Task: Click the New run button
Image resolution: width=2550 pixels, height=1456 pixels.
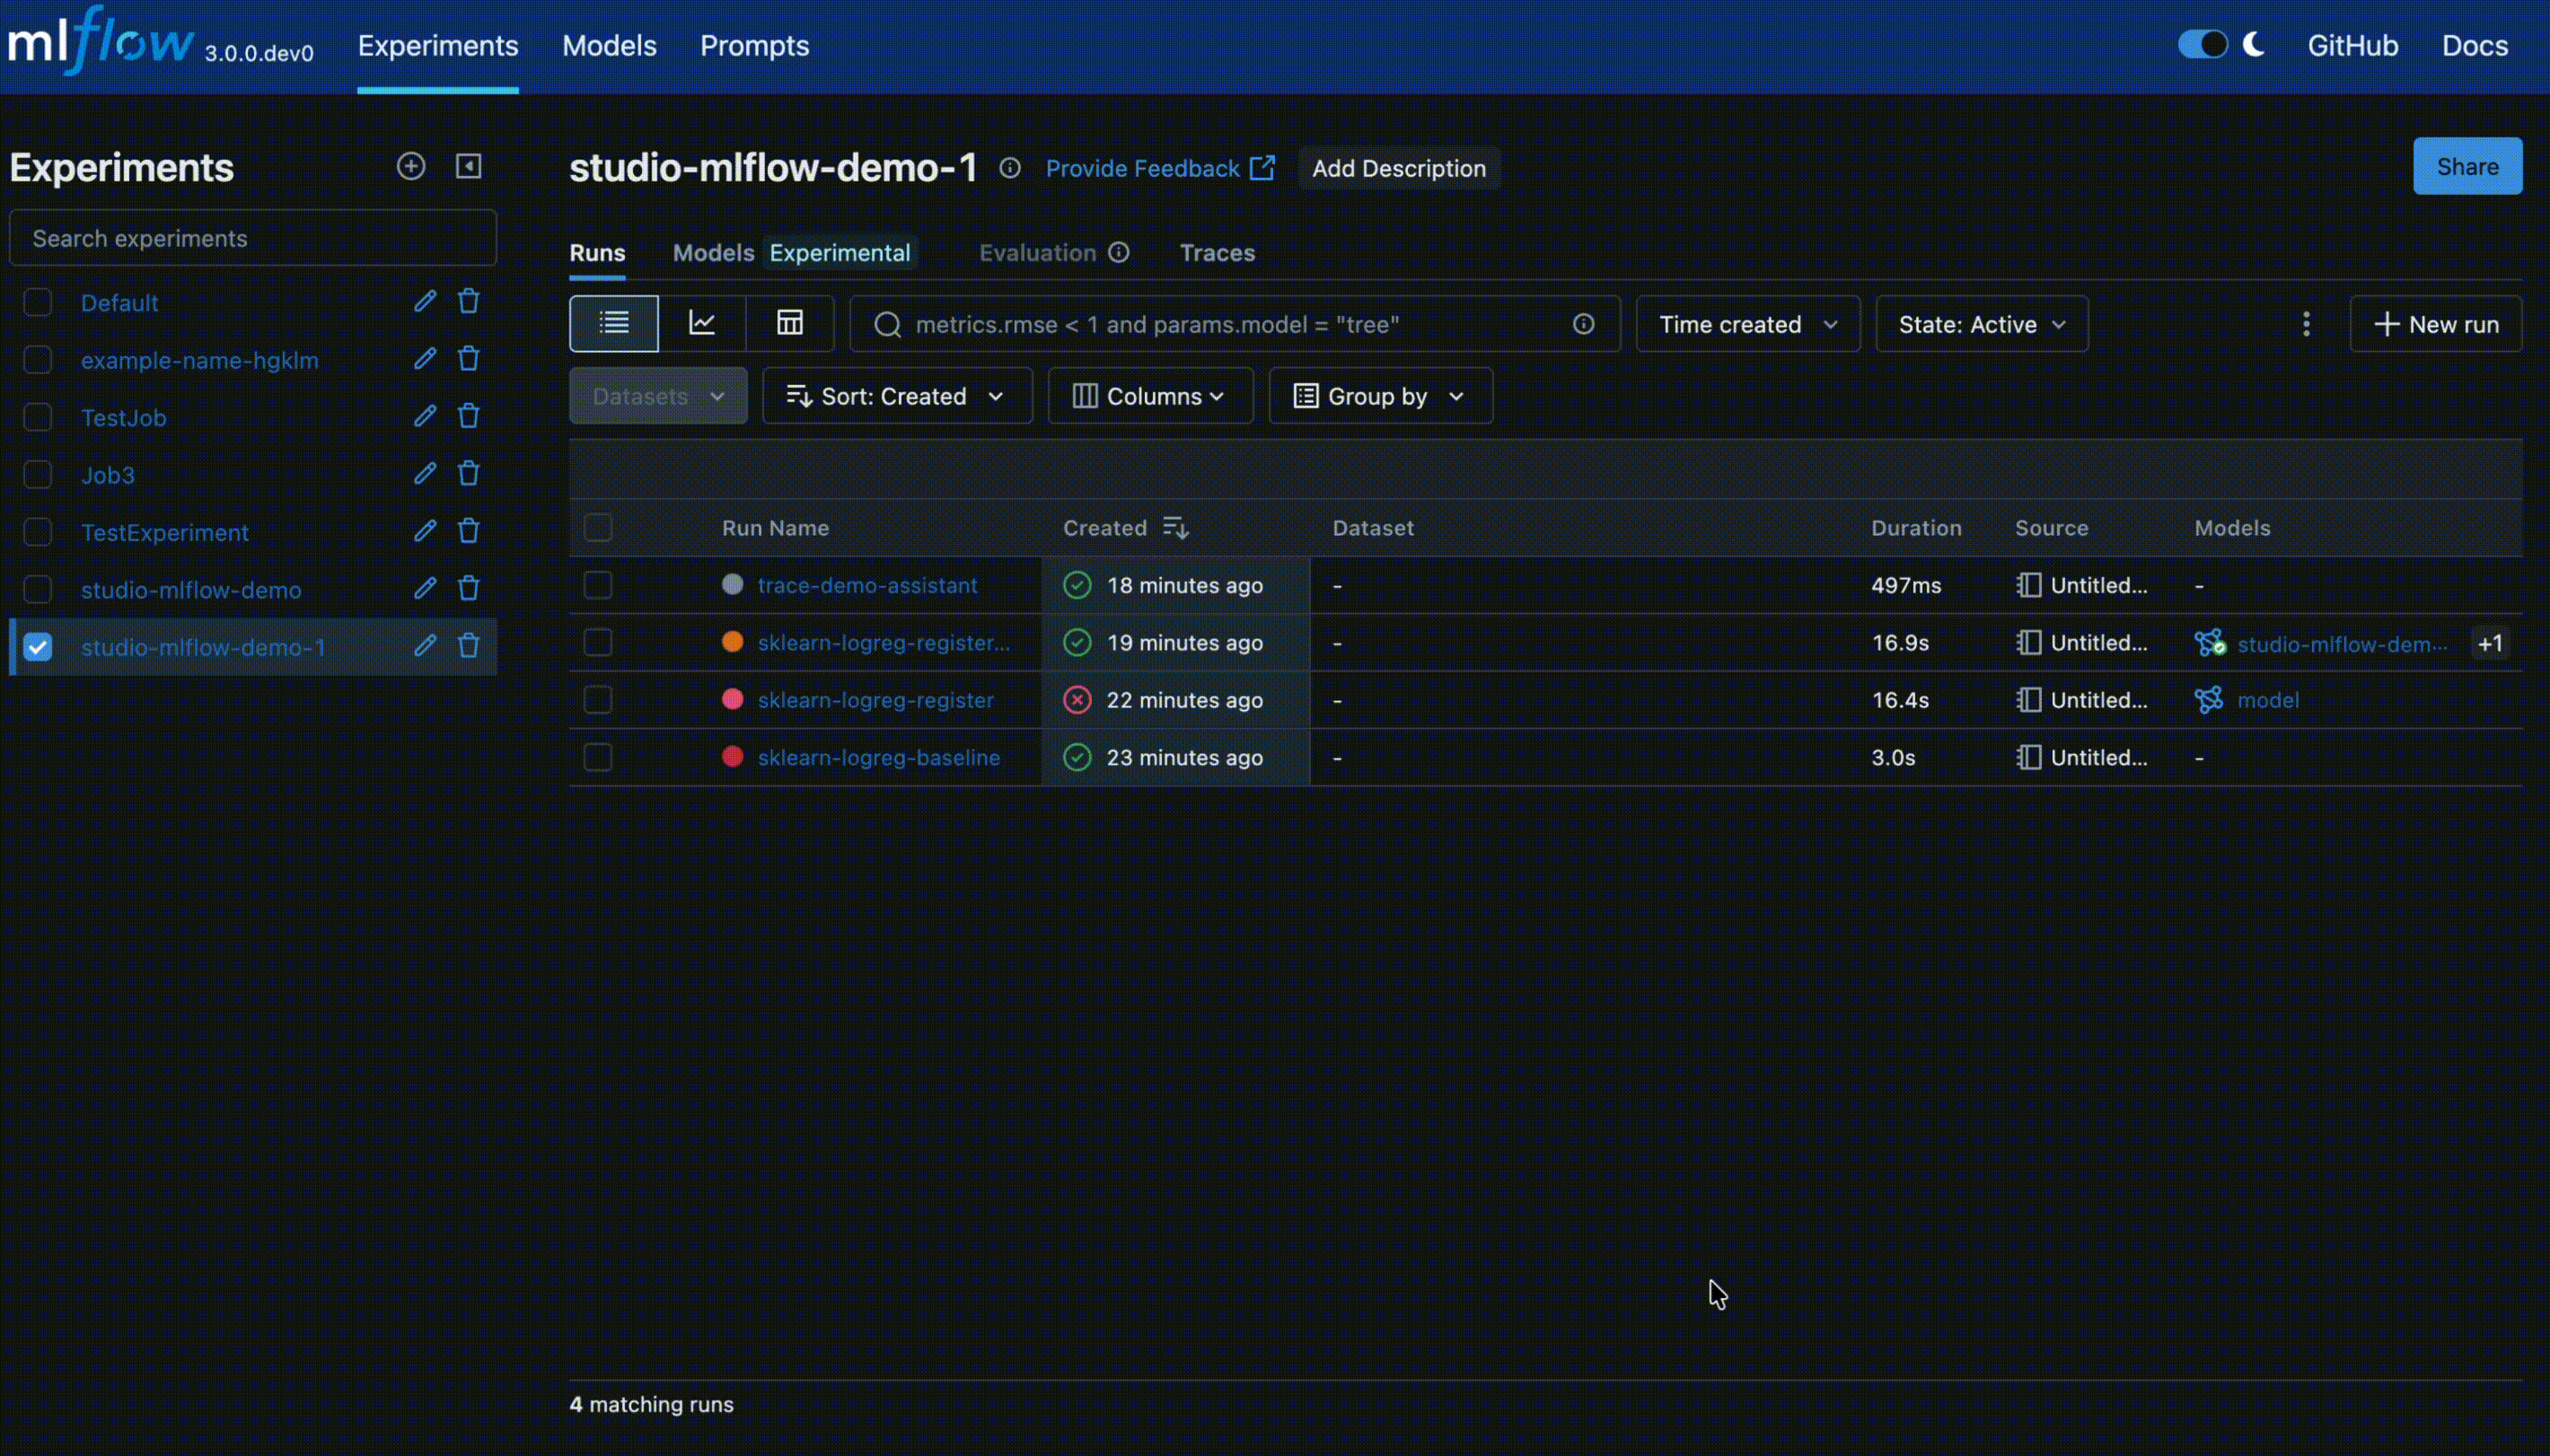Action: (x=2435, y=324)
